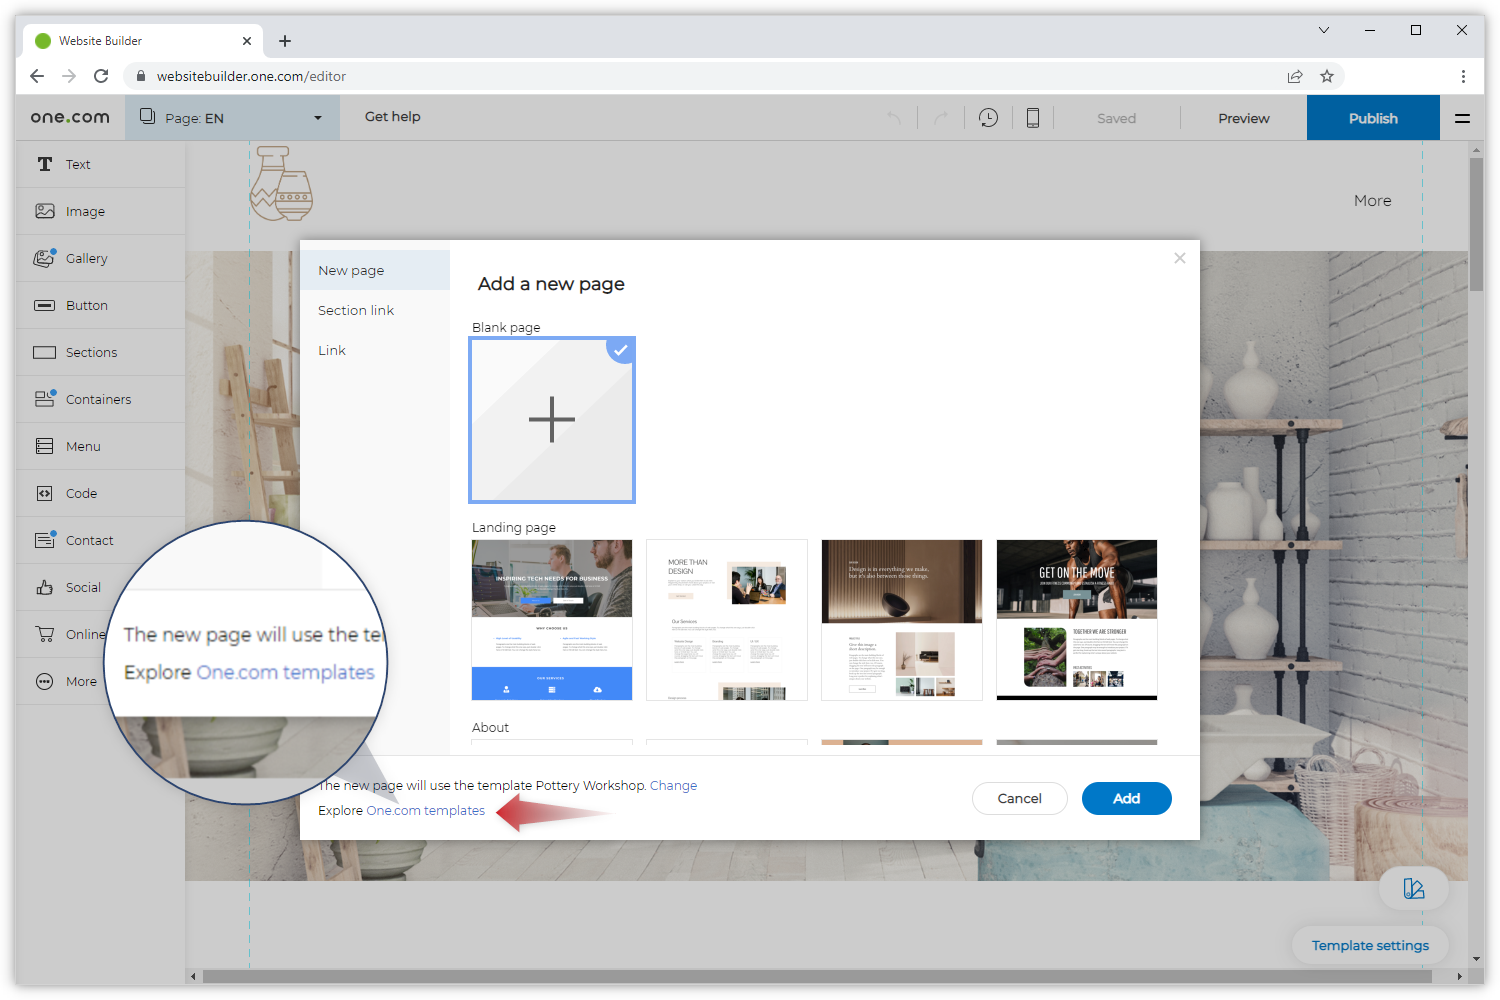The width and height of the screenshot is (1500, 1000).
Task: Open the browser three-dot menu
Action: click(1463, 76)
